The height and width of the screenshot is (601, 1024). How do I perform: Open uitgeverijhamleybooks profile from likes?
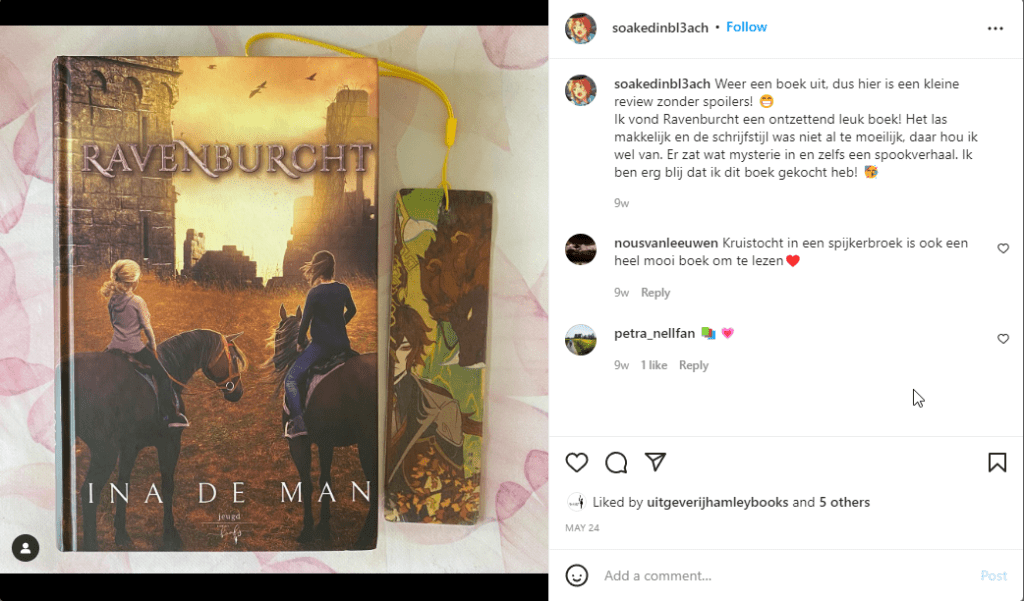point(717,502)
